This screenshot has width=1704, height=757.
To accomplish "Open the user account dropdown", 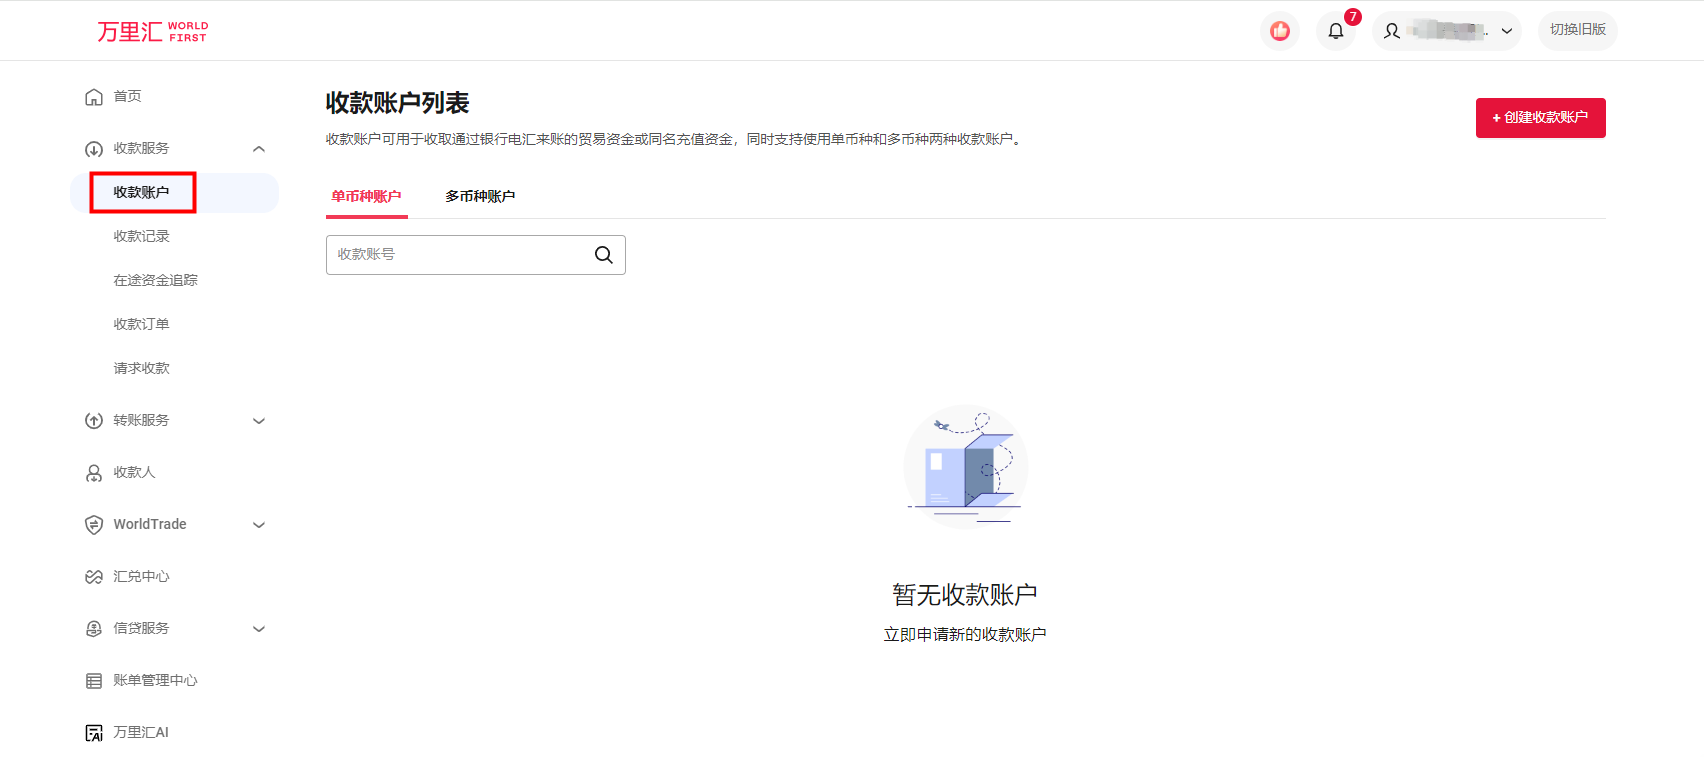I will click(x=1446, y=31).
